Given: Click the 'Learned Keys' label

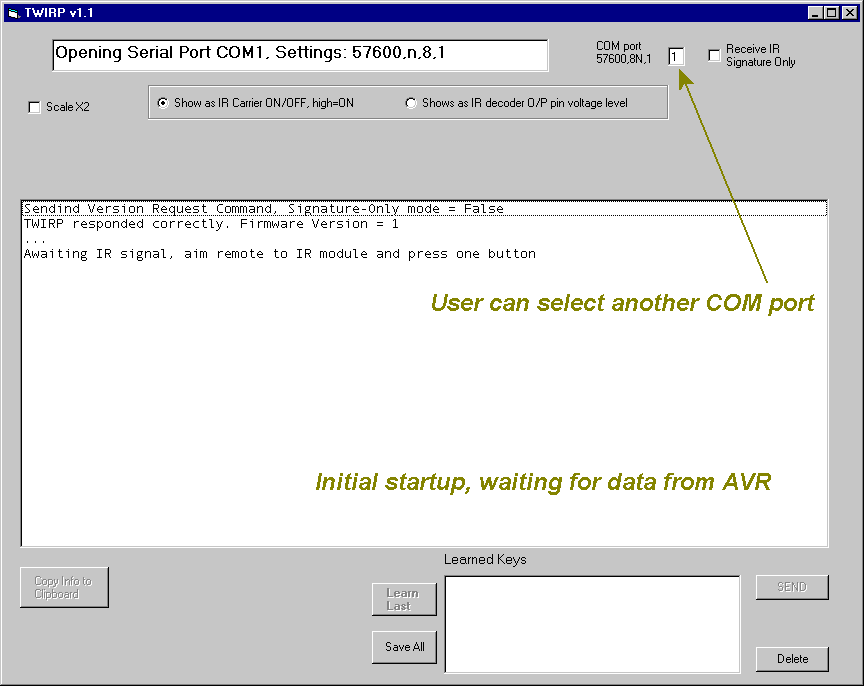Looking at the screenshot, I should point(485,560).
